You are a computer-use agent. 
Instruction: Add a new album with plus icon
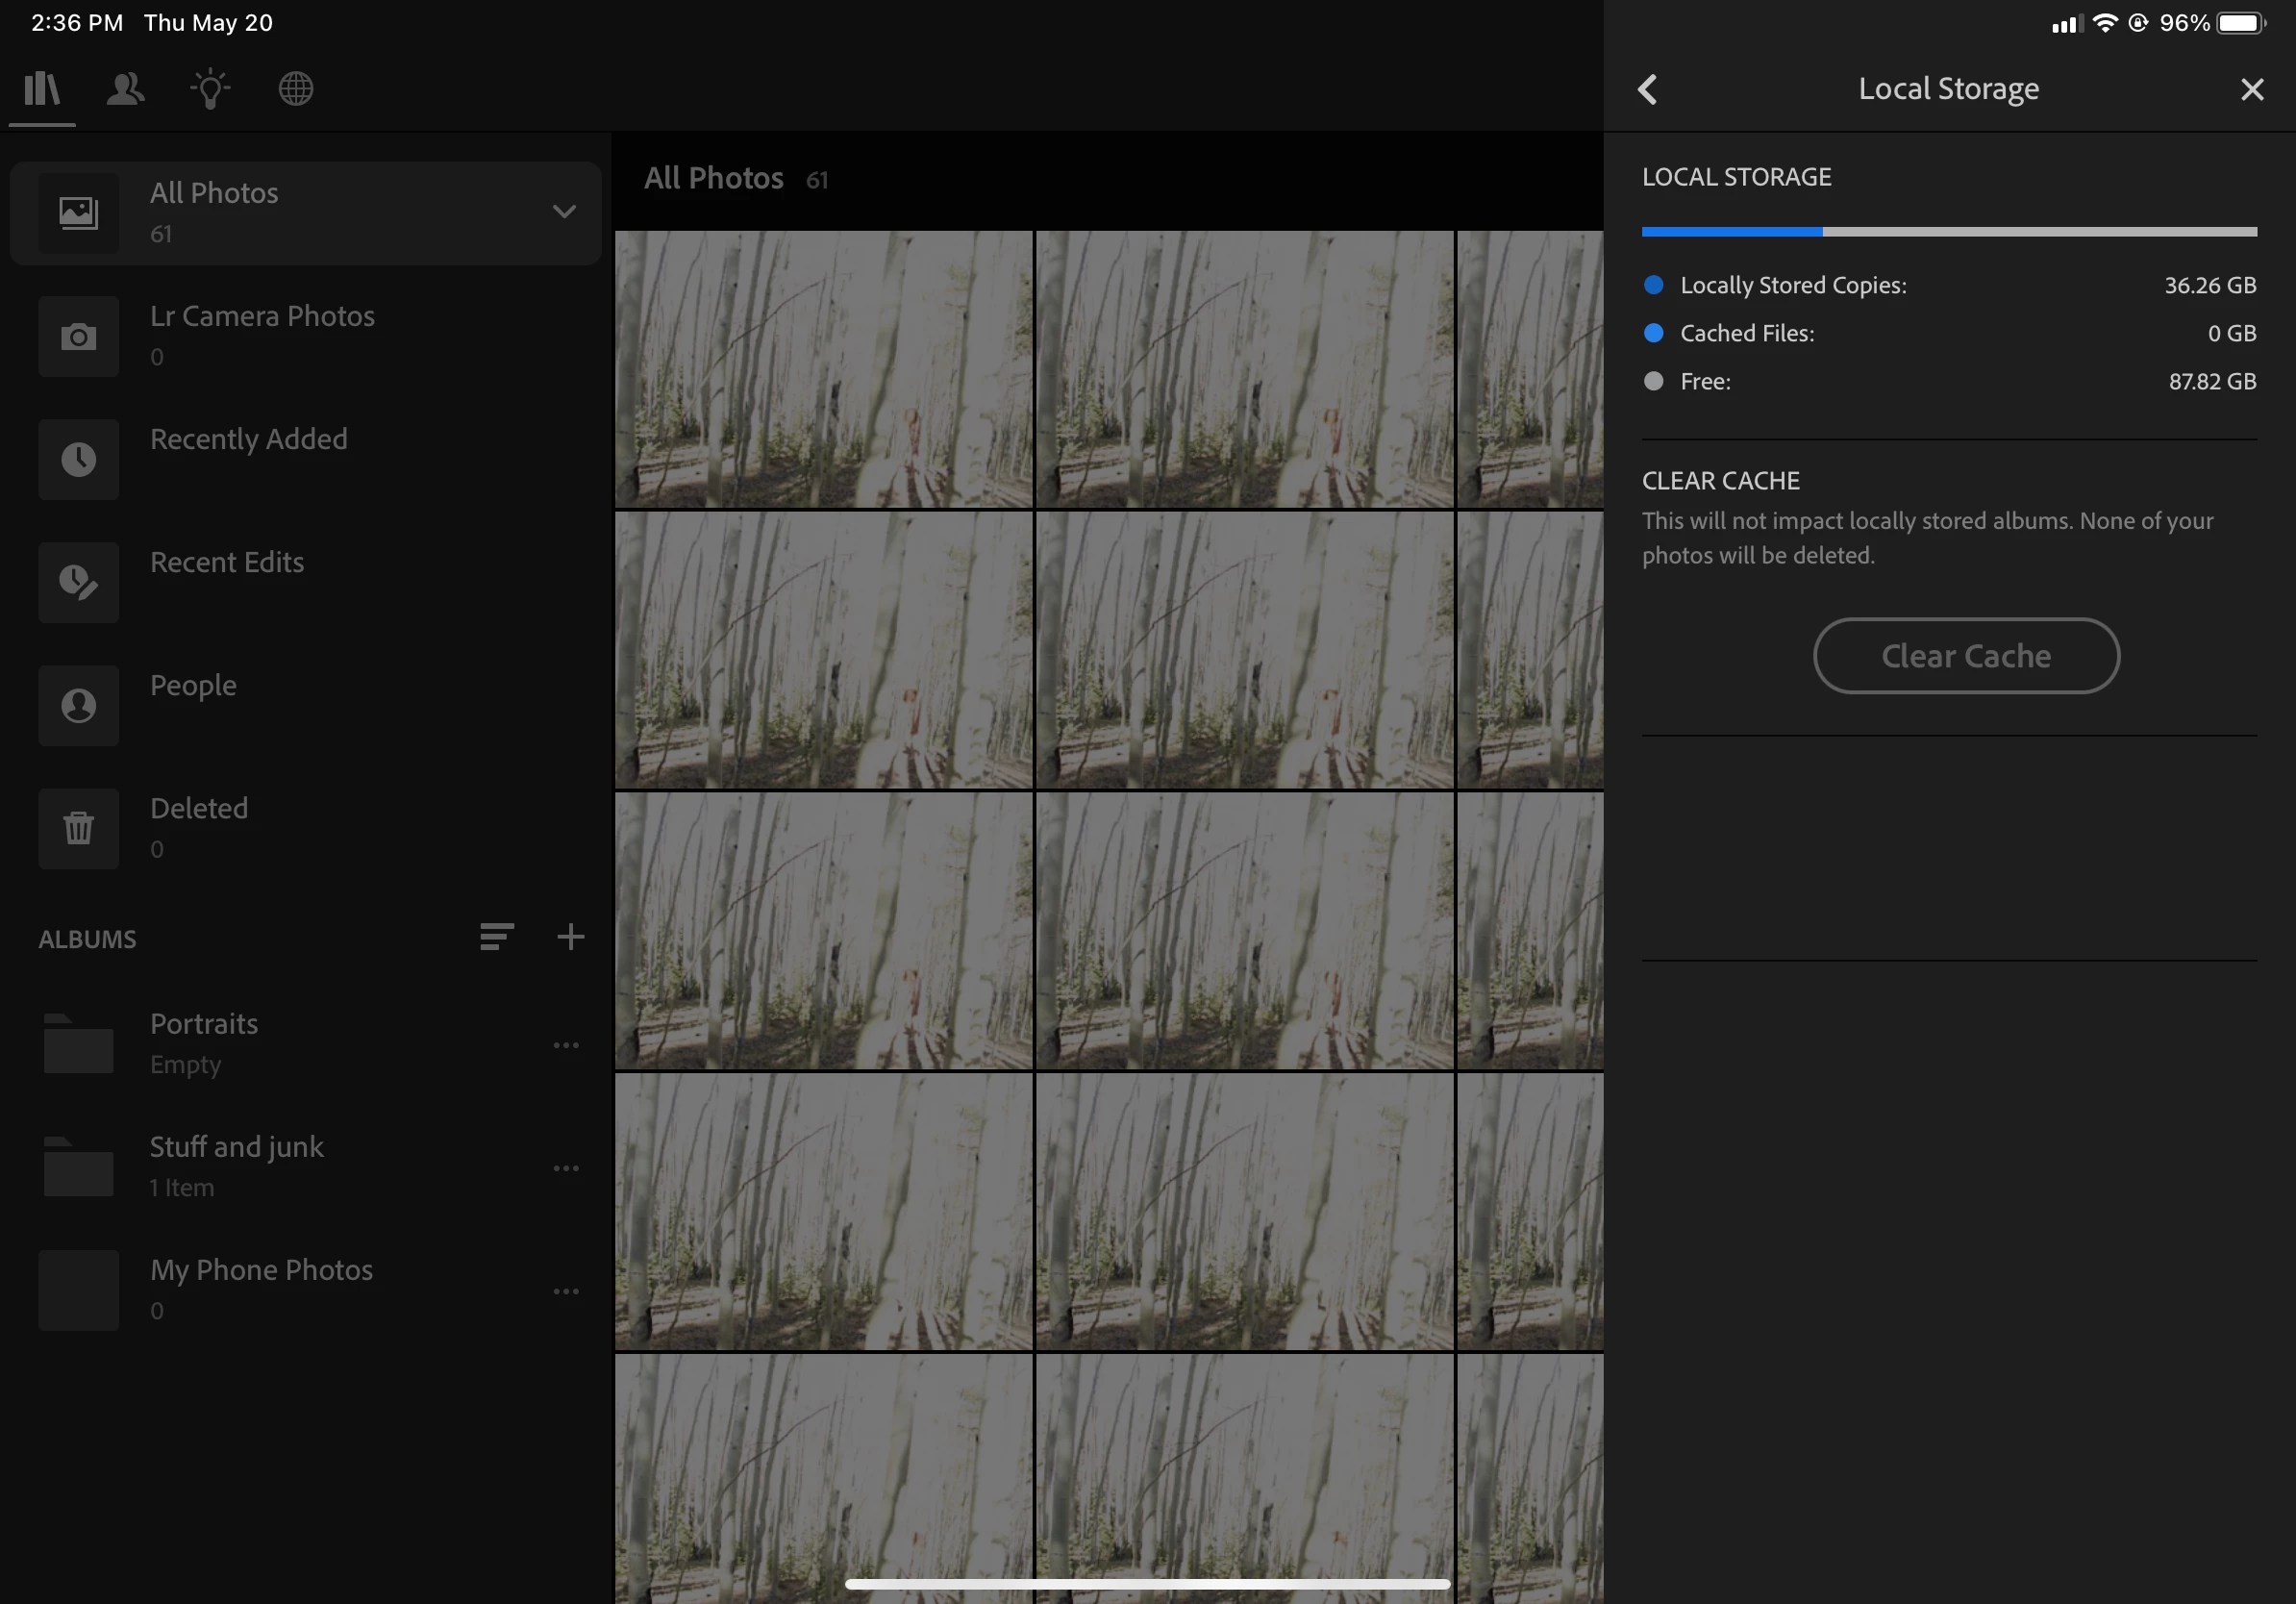click(570, 937)
